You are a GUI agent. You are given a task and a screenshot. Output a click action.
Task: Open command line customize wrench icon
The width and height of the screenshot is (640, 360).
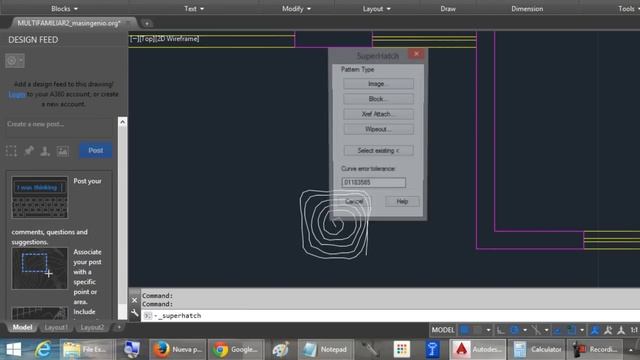[135, 313]
